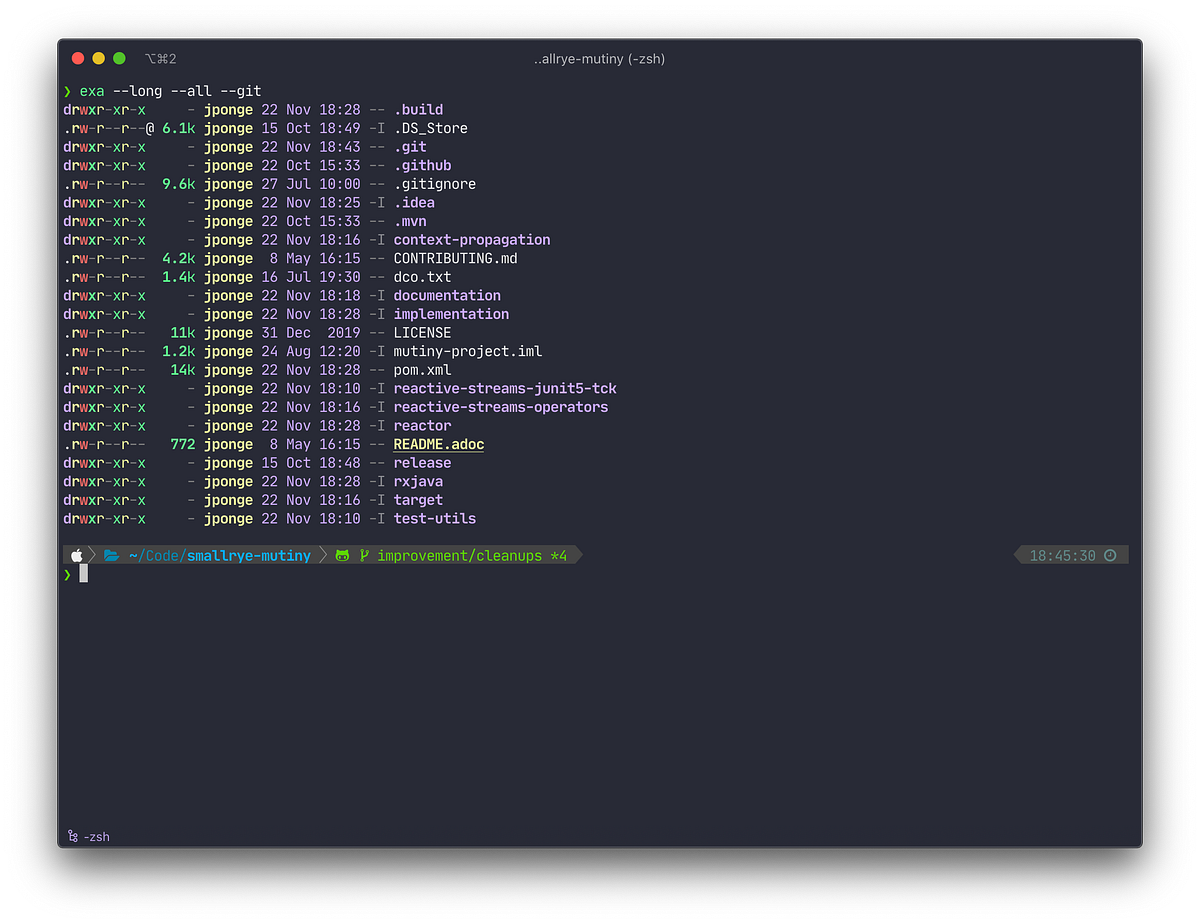This screenshot has width=1200, height=924.
Task: Click the 18:45:30 timestamp segment
Action: coord(1062,554)
